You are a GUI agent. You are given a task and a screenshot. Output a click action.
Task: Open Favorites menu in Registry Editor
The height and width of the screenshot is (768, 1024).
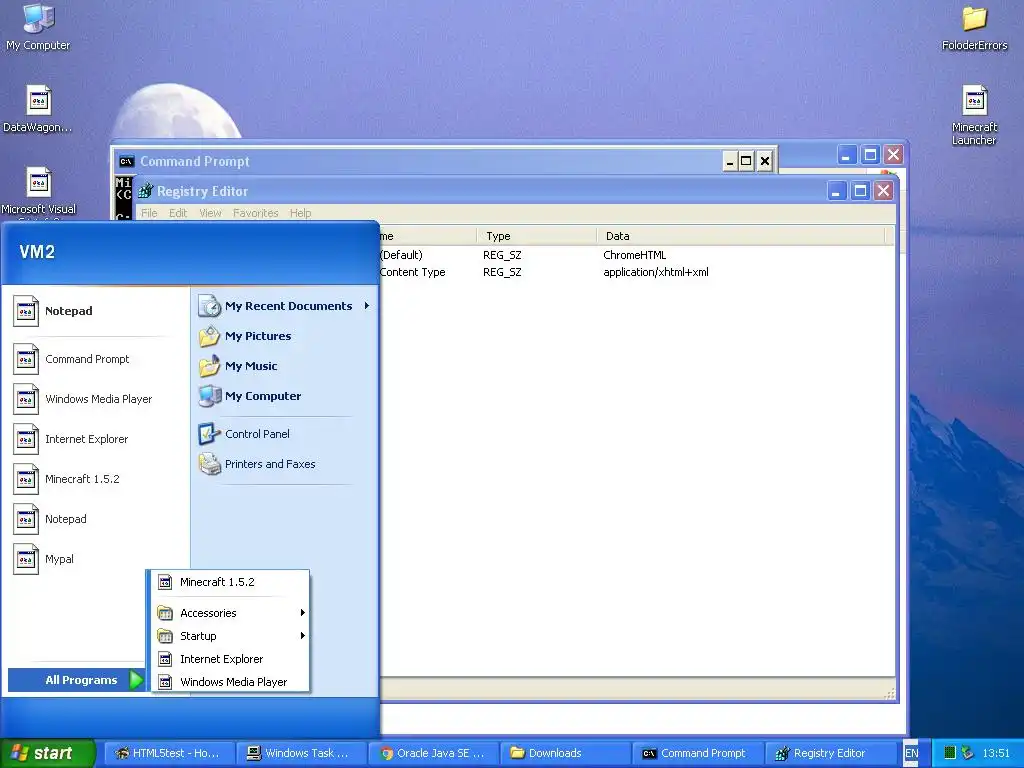pos(255,213)
